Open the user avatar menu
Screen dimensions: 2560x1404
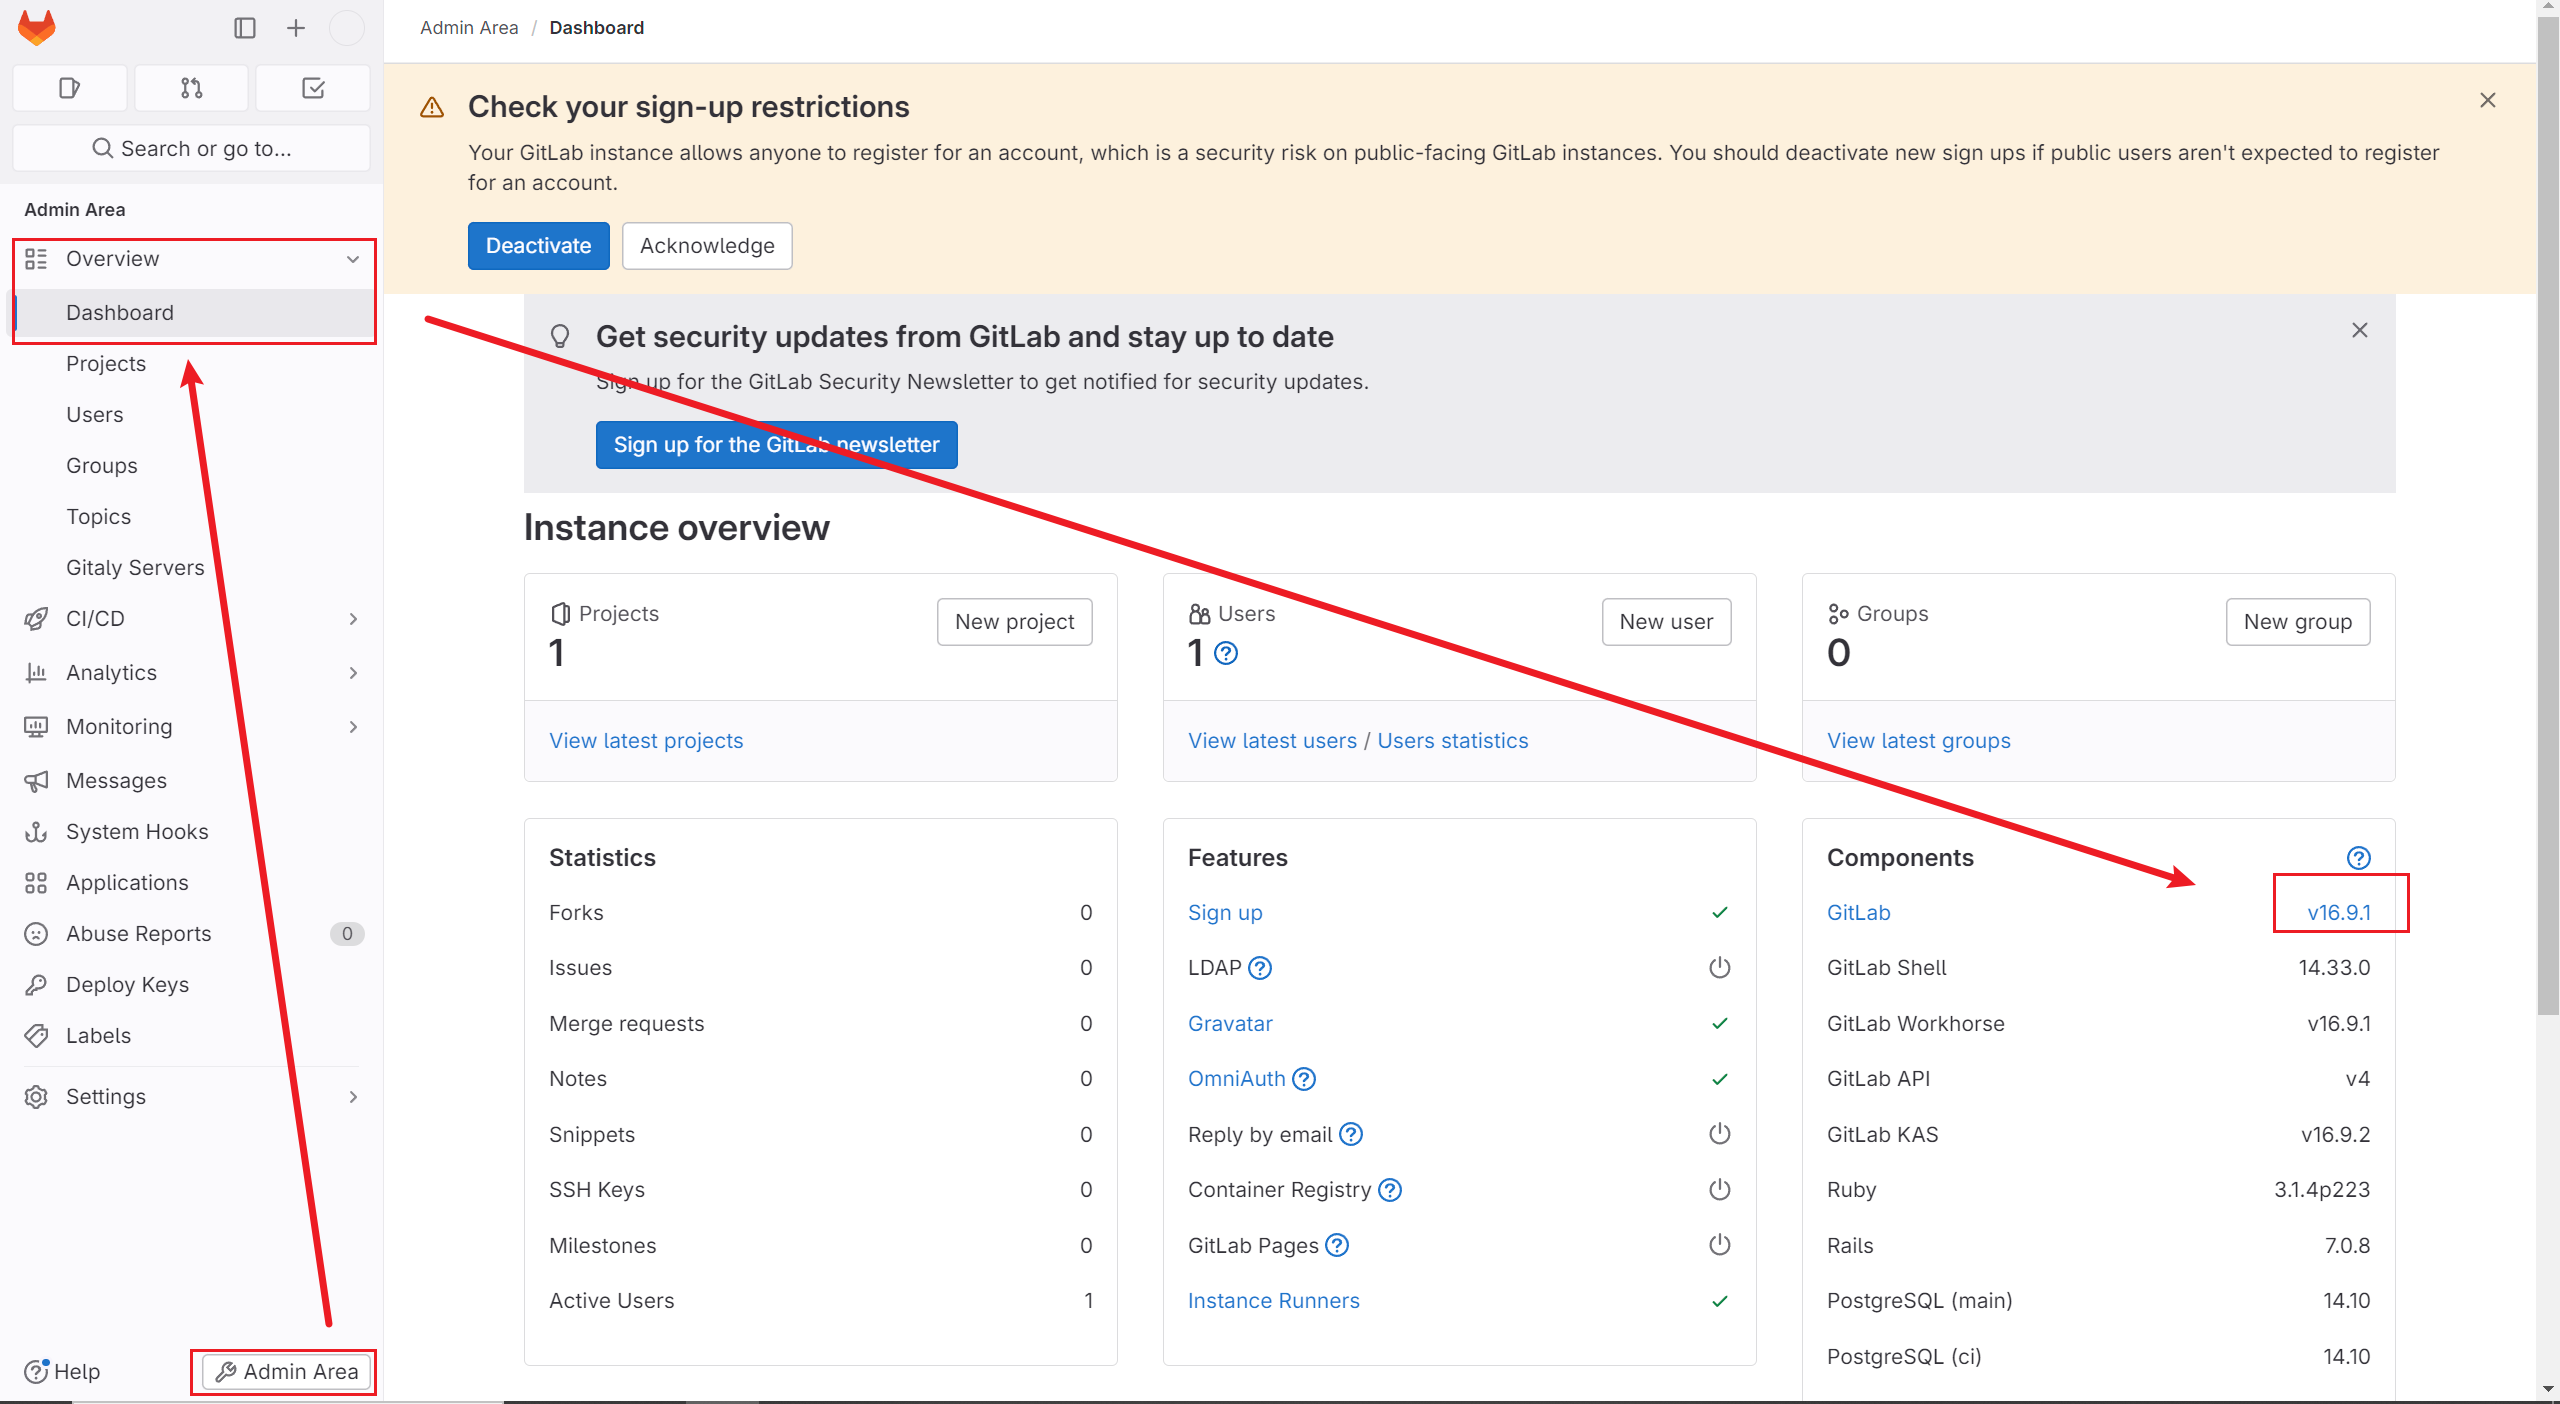coord(347,28)
